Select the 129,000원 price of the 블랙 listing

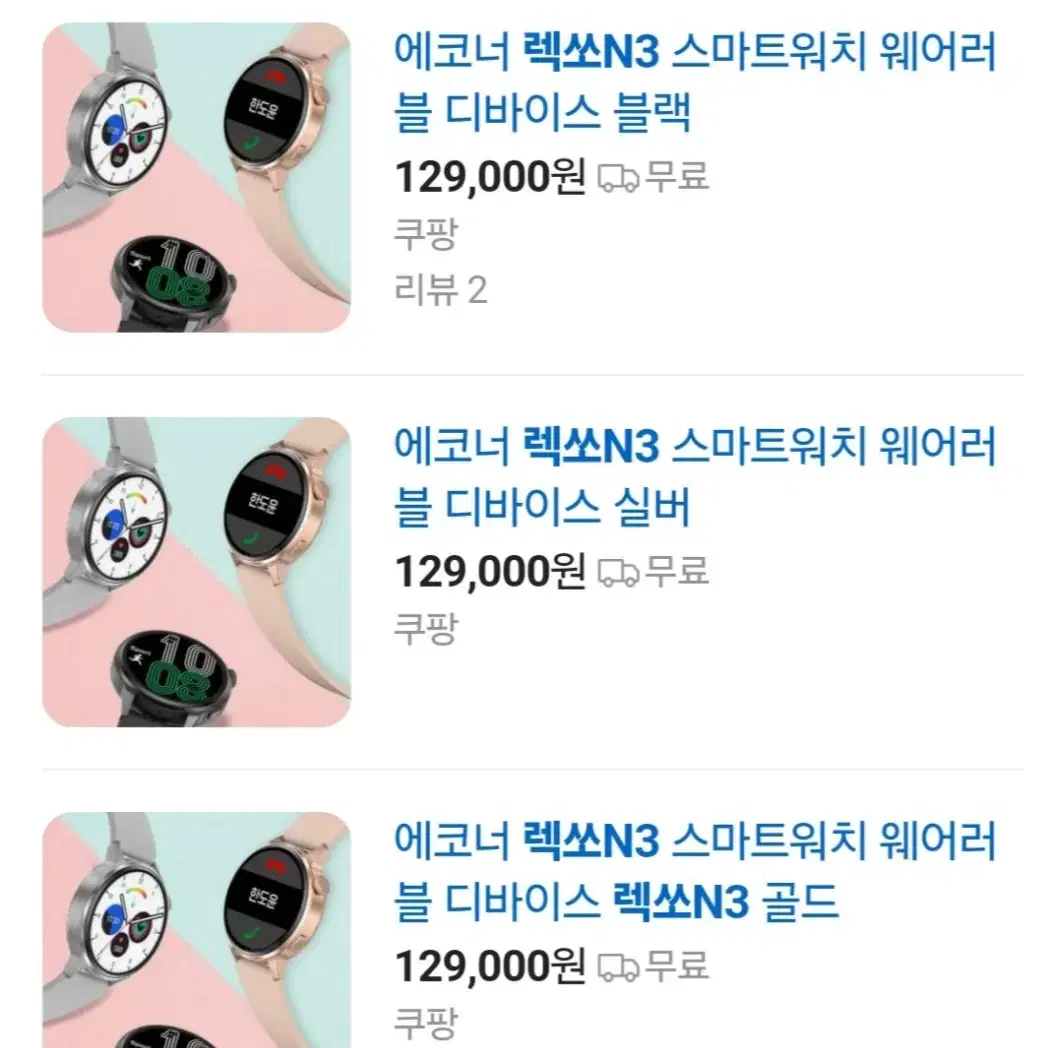tap(491, 177)
